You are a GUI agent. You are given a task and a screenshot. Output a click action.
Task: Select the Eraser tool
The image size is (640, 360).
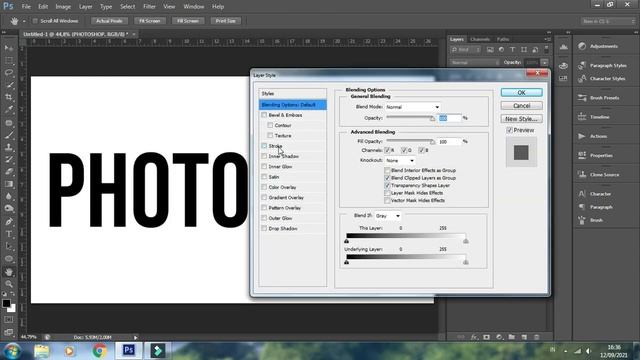point(9,171)
